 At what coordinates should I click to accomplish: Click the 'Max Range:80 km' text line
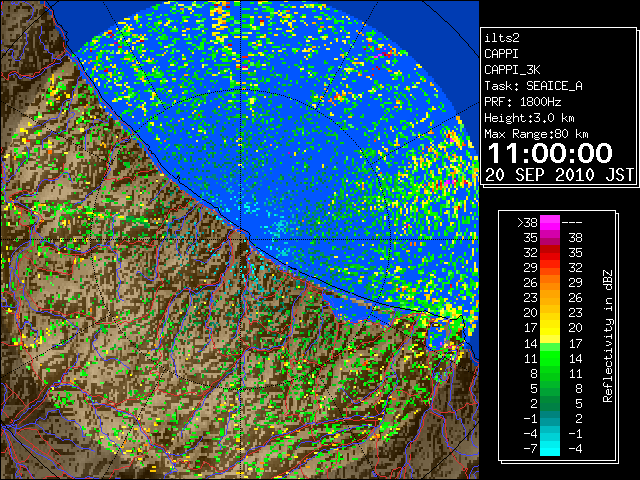536,134
